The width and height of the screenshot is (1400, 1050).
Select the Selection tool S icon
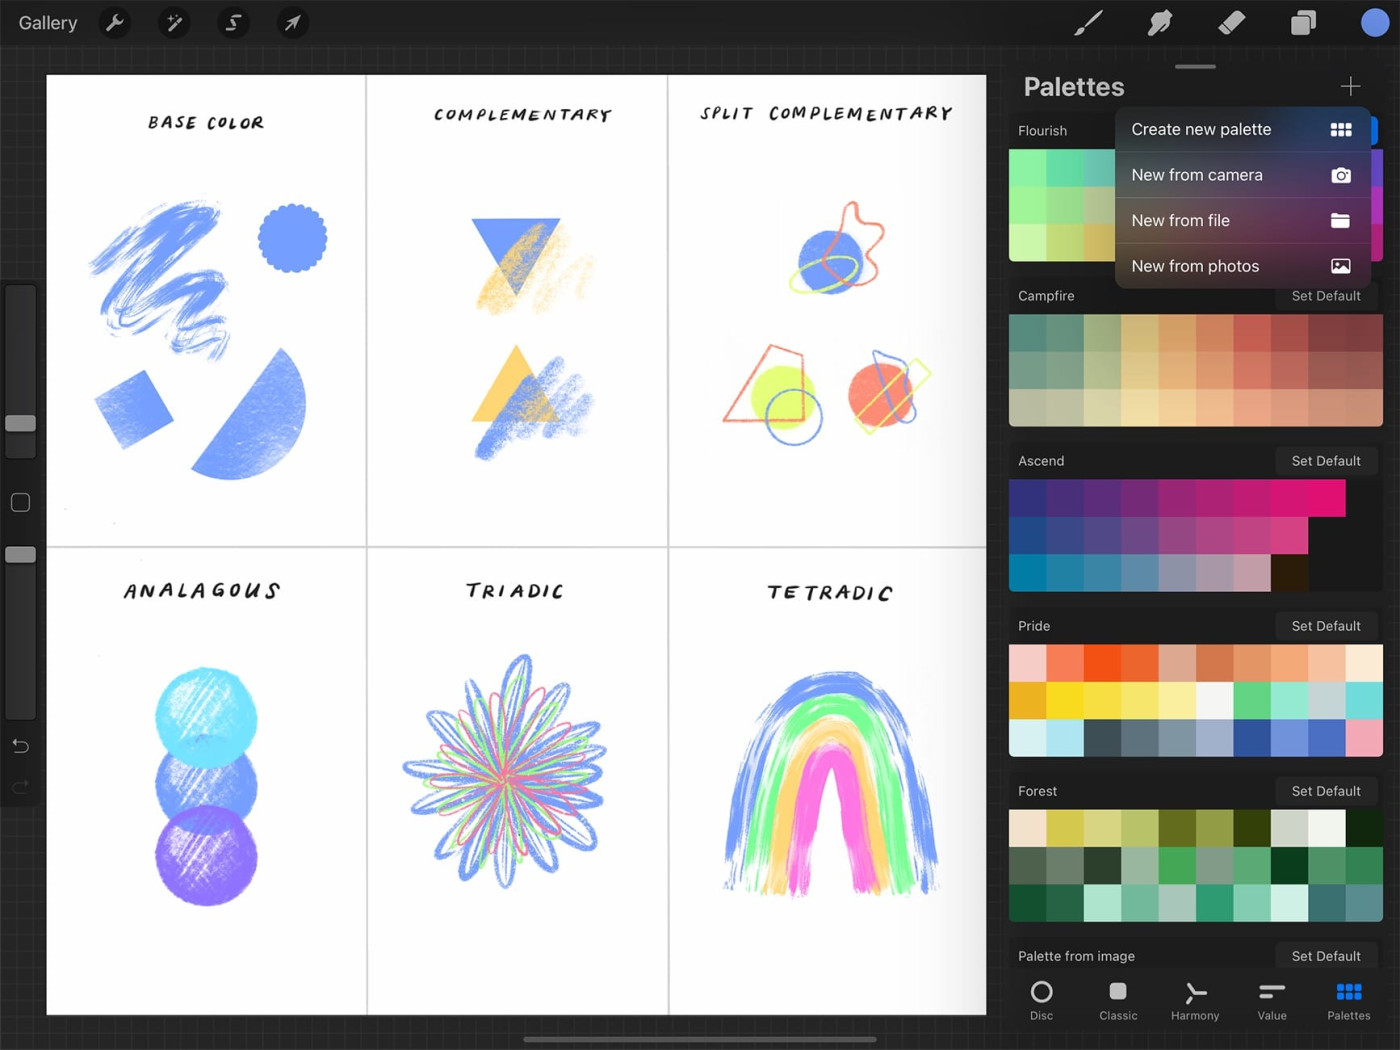point(233,22)
